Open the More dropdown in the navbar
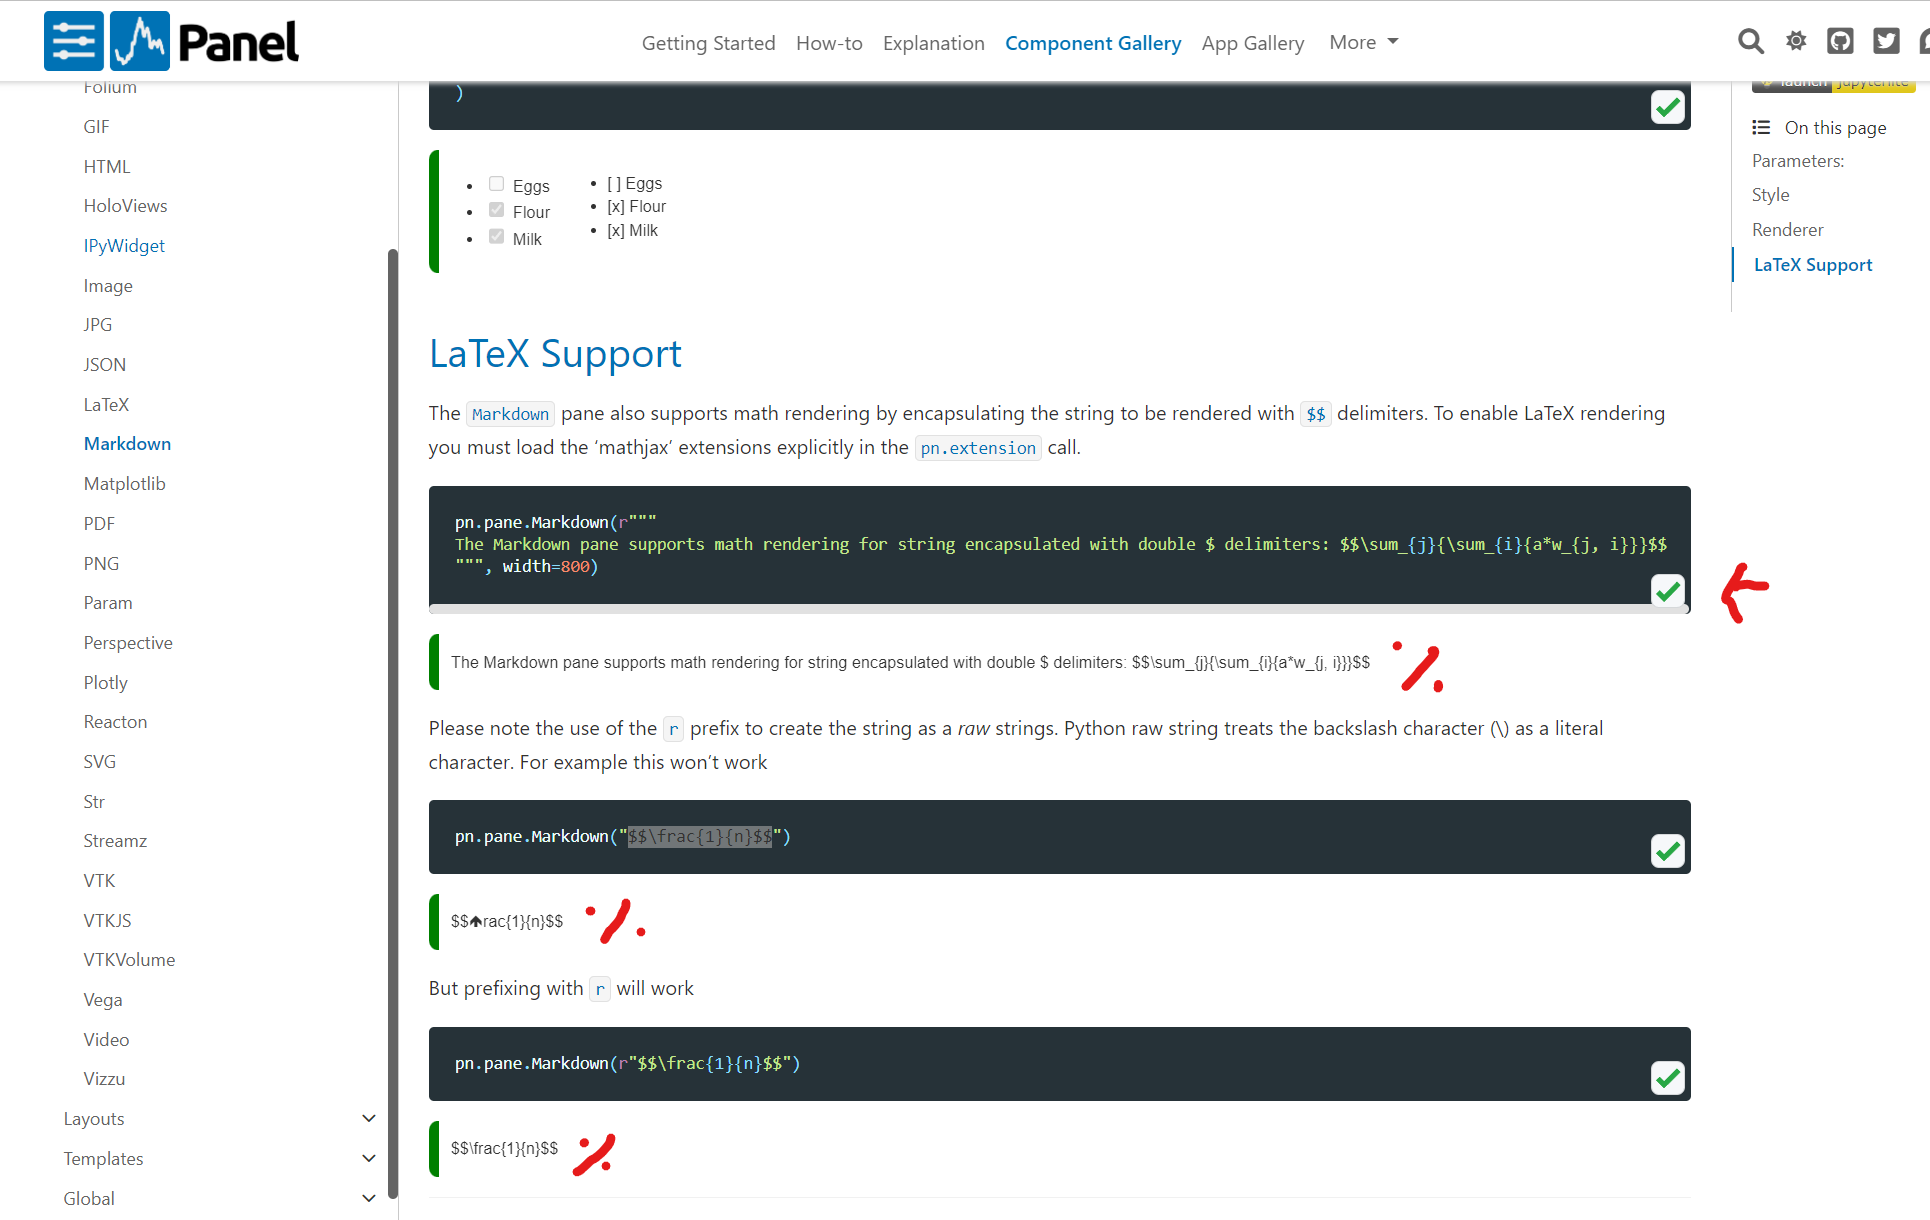The height and width of the screenshot is (1220, 1930). click(1362, 42)
